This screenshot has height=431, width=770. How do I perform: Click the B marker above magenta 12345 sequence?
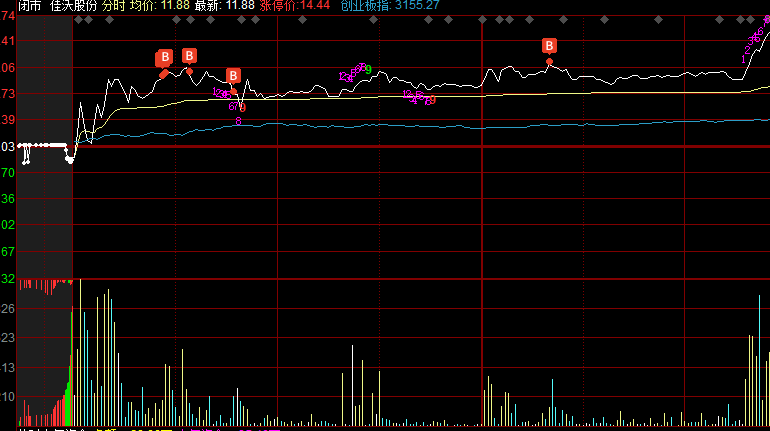click(x=233, y=76)
